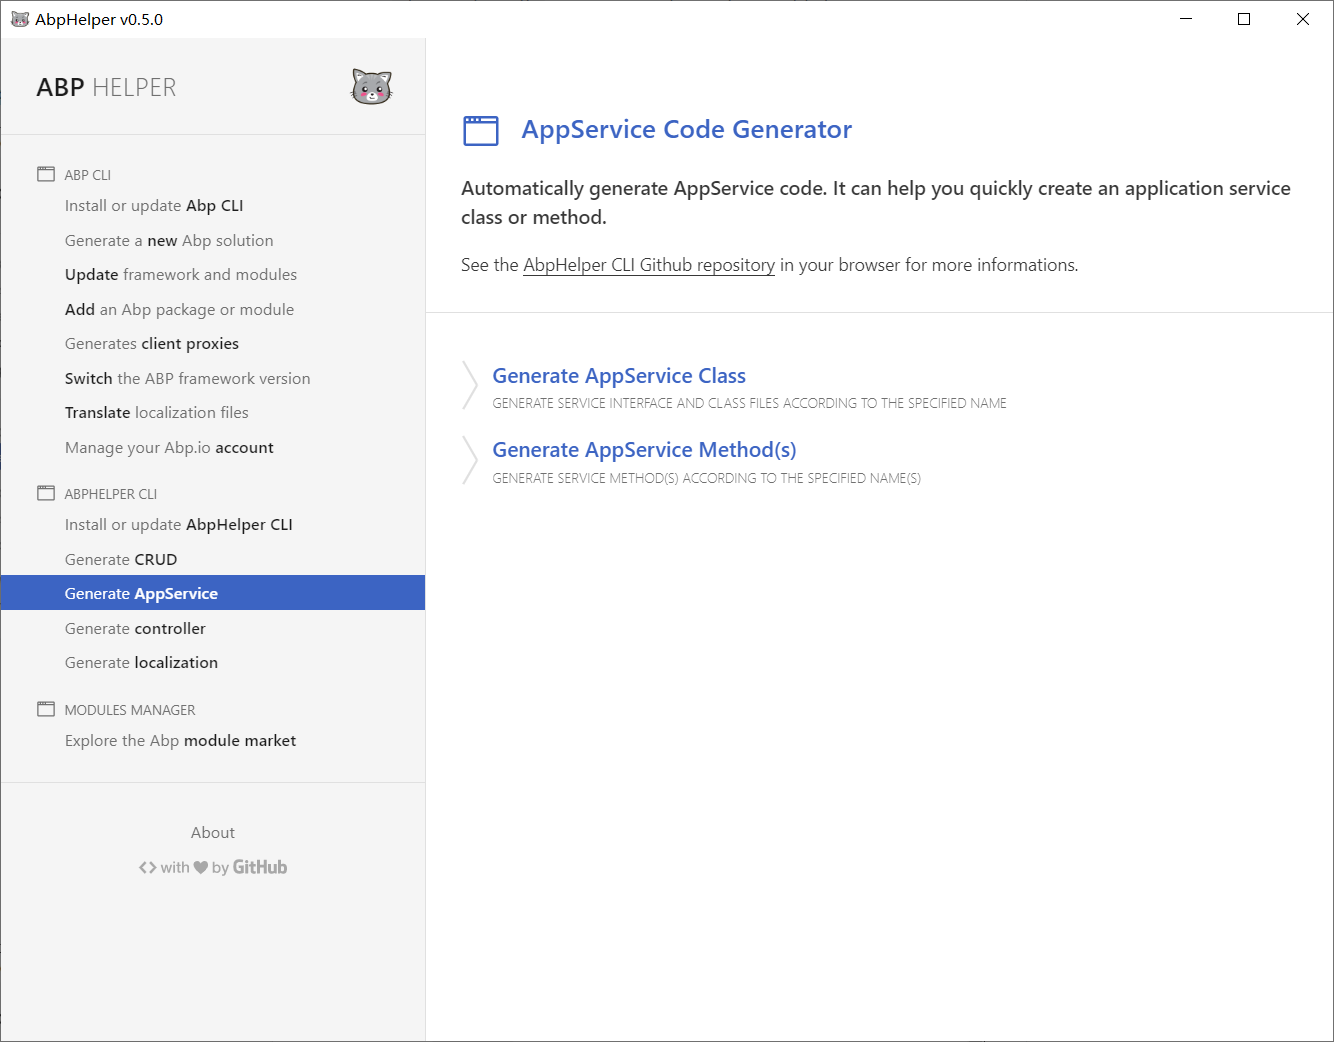Click the ABP CLI section window icon
Screen dimensions: 1334x1042
[x=46, y=174]
